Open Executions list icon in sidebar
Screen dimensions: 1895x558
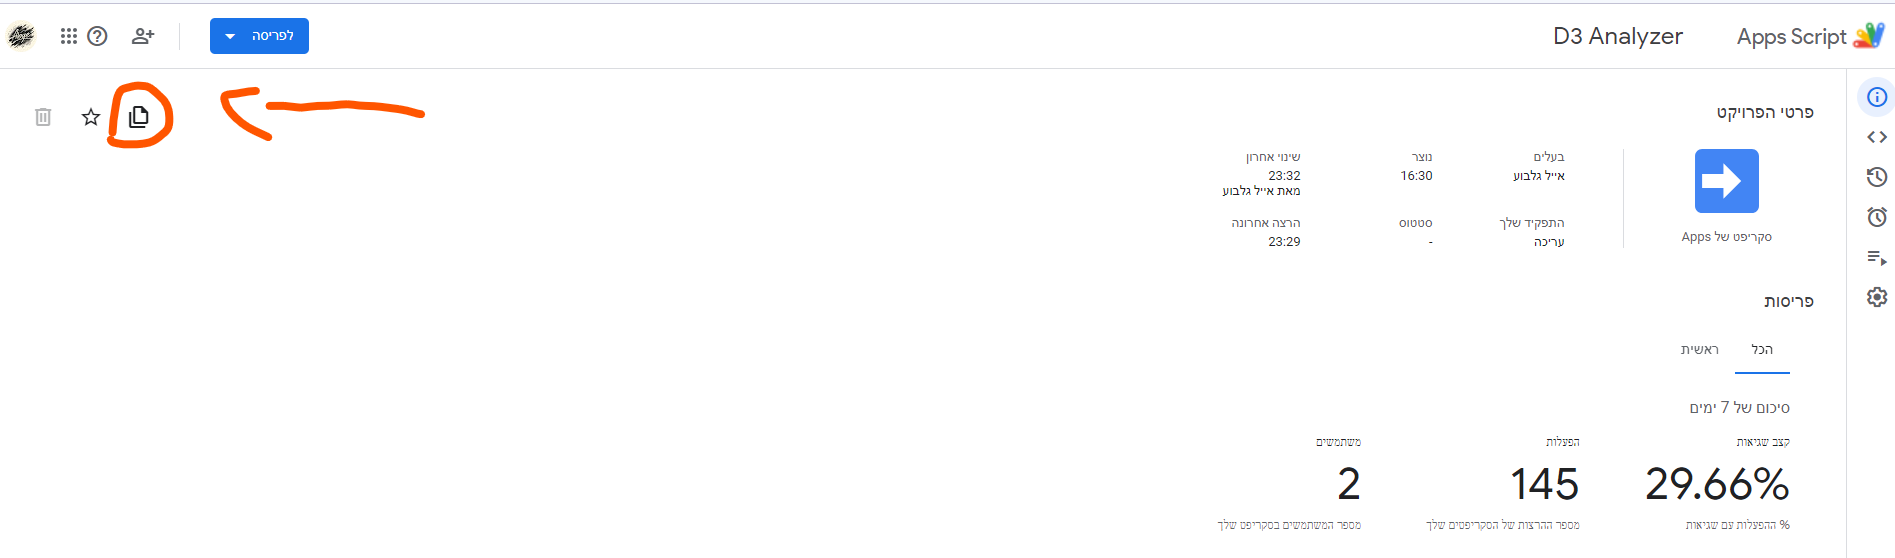tap(1877, 258)
